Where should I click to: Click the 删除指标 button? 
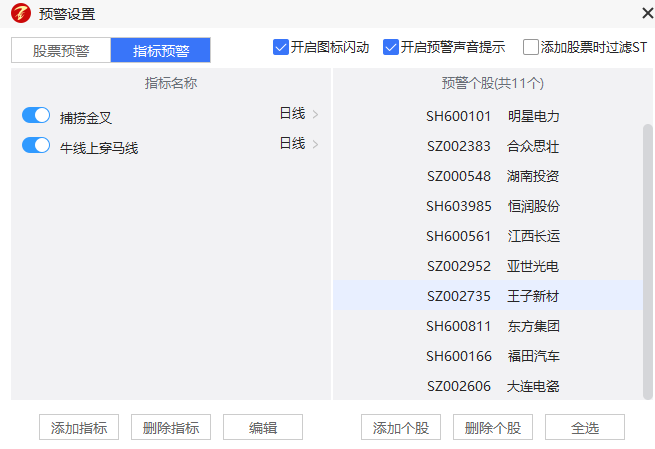pos(171,427)
